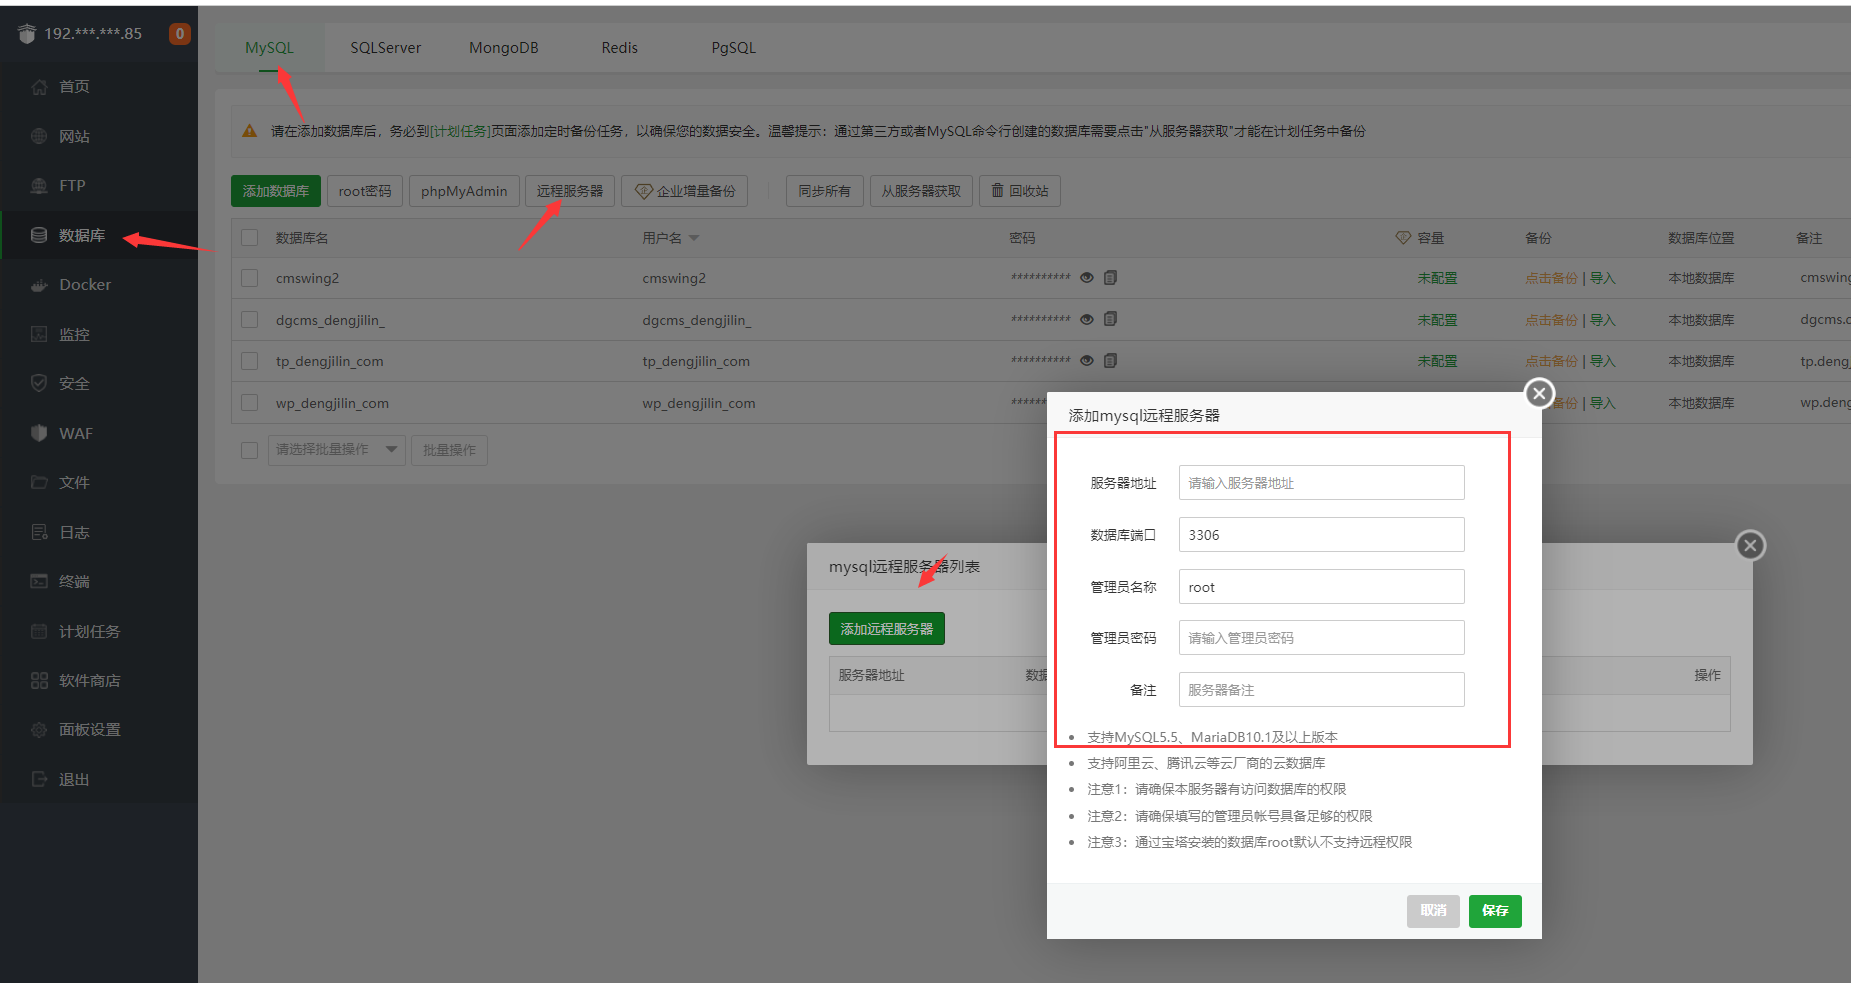Open the 日志 logs icon
The width and height of the screenshot is (1851, 983).
pyautogui.click(x=39, y=532)
